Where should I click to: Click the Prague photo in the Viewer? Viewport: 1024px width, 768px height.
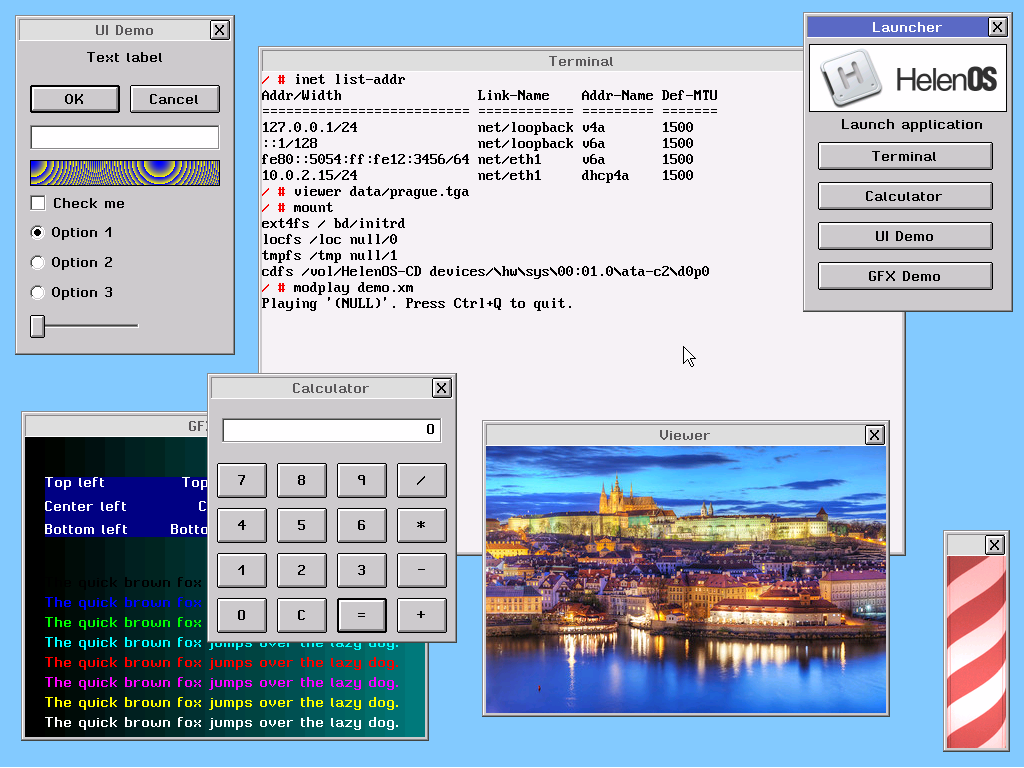coord(685,580)
